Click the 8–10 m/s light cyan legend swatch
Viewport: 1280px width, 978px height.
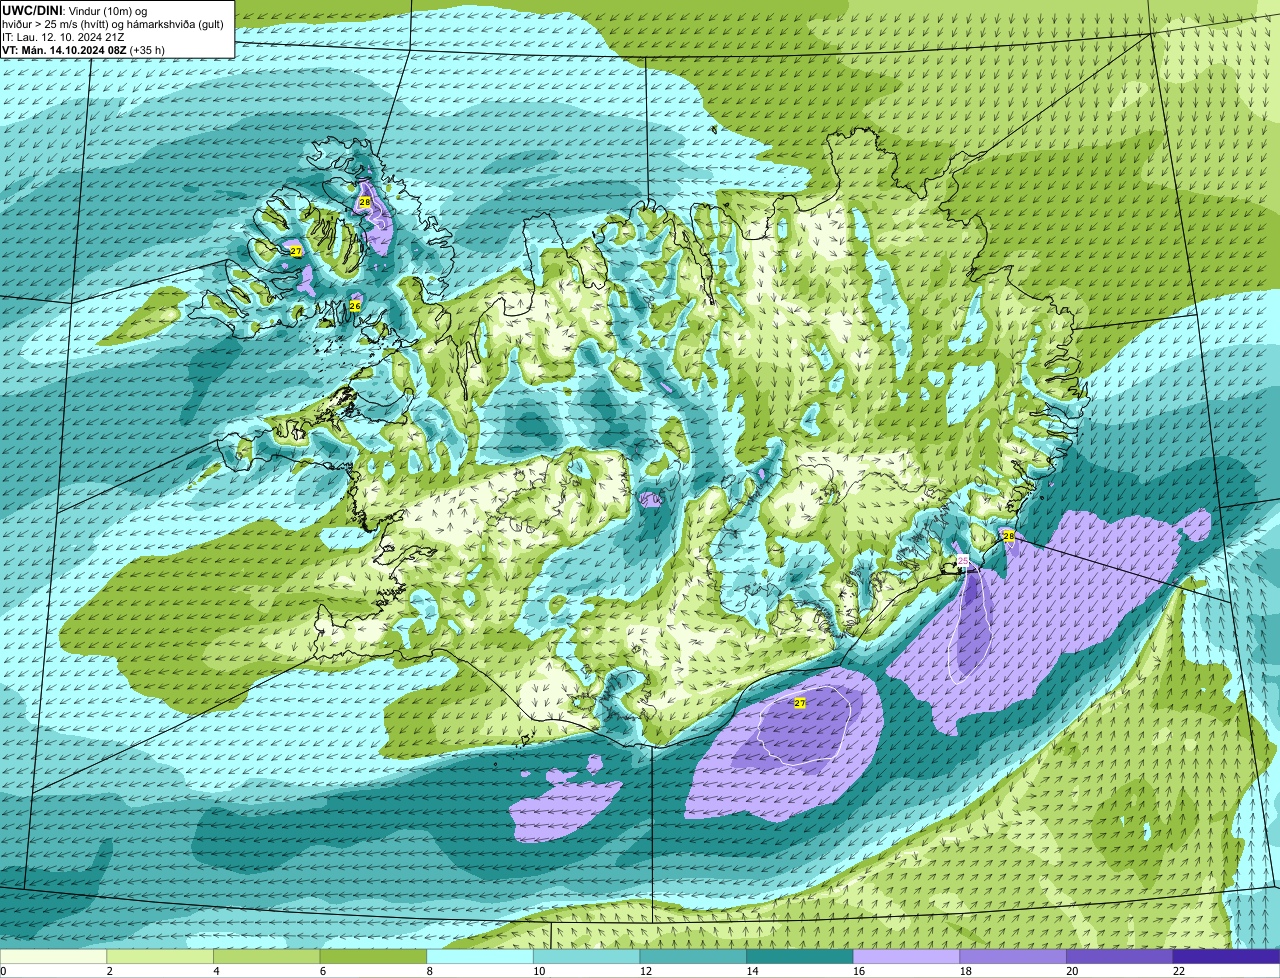point(480,957)
